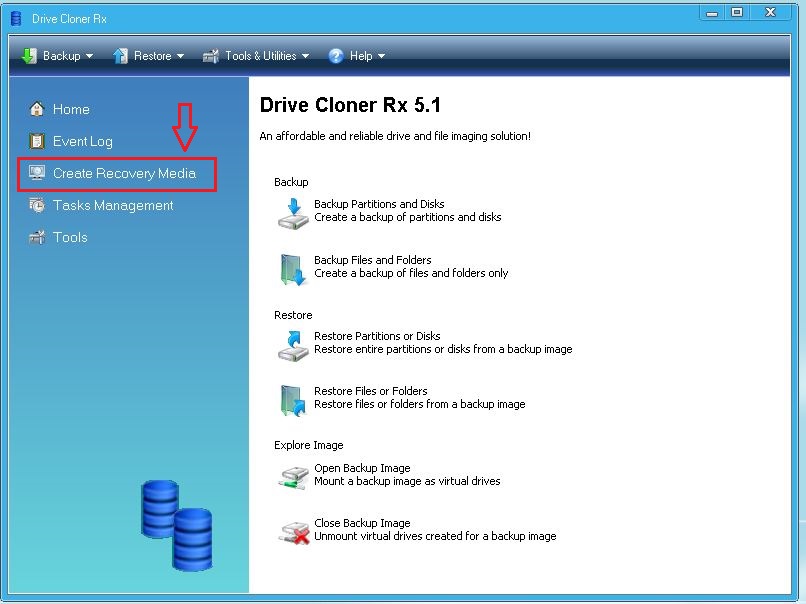The height and width of the screenshot is (604, 806).
Task: Click the Backup section heading
Action: point(291,182)
